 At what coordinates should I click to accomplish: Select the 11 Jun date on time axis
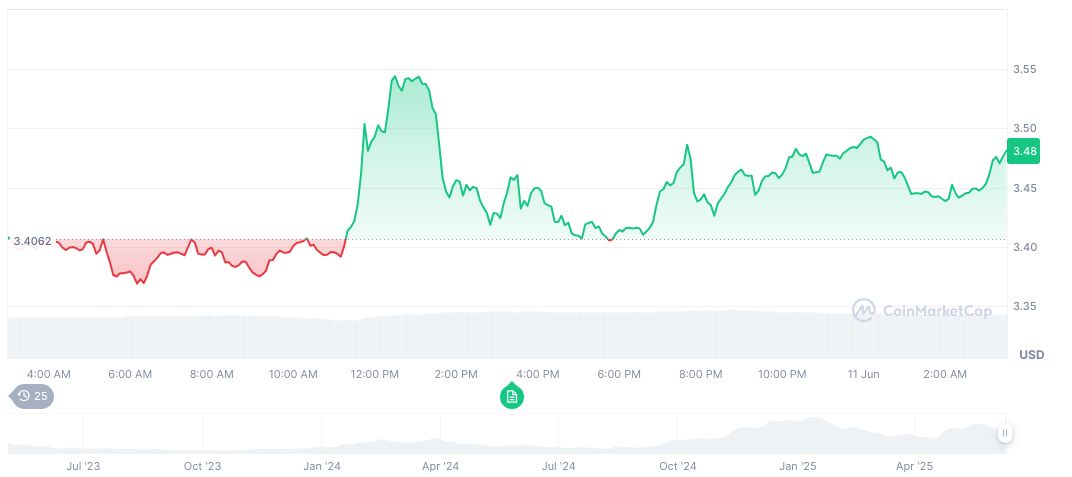click(863, 374)
